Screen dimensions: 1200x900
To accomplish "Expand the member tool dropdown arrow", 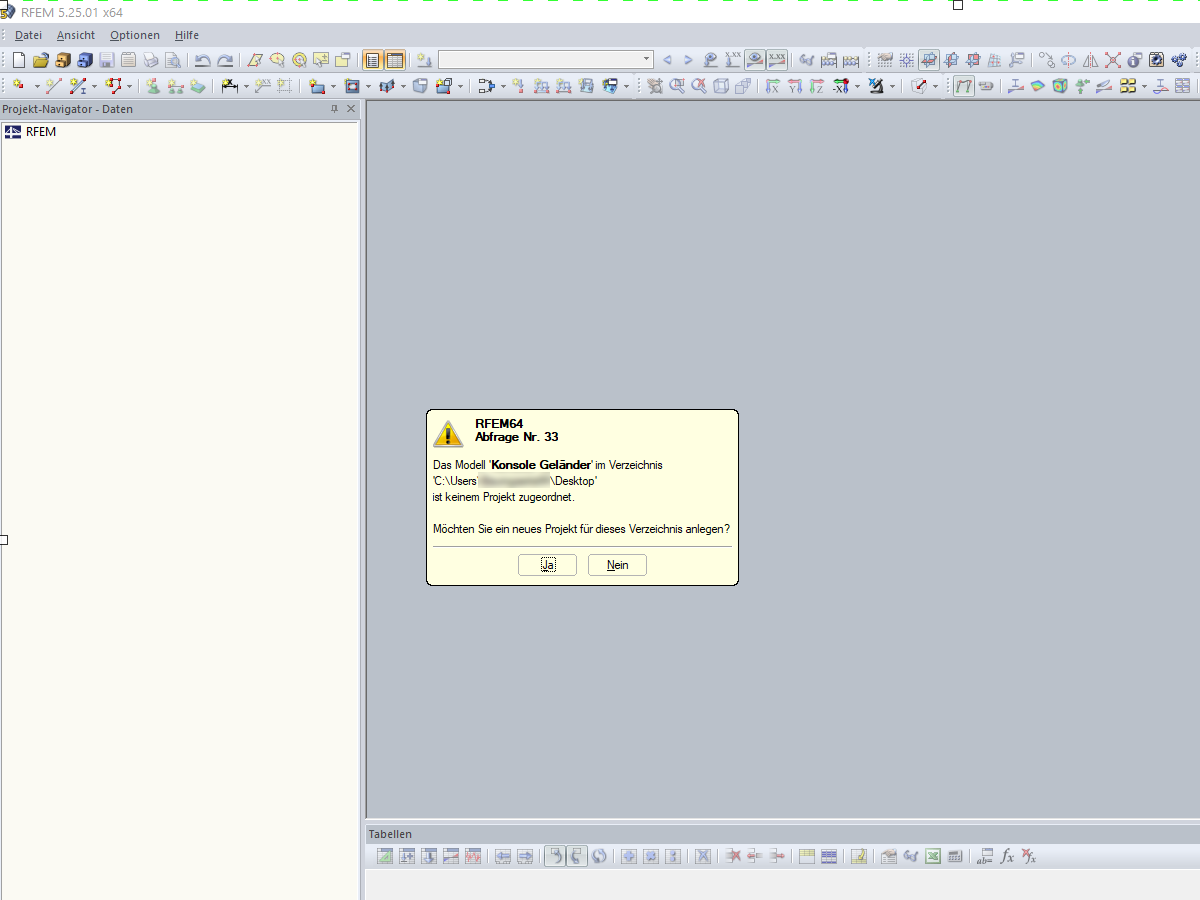I will pos(94,86).
